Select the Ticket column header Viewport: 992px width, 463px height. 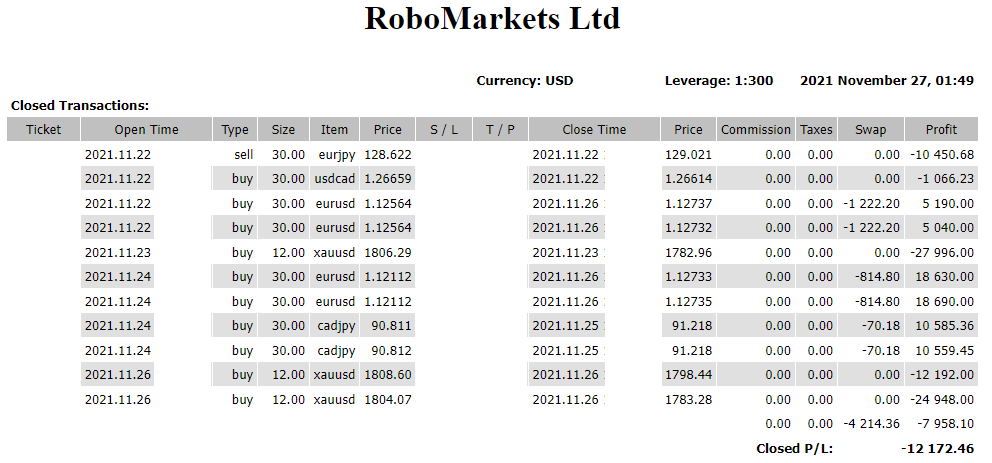tap(43, 129)
